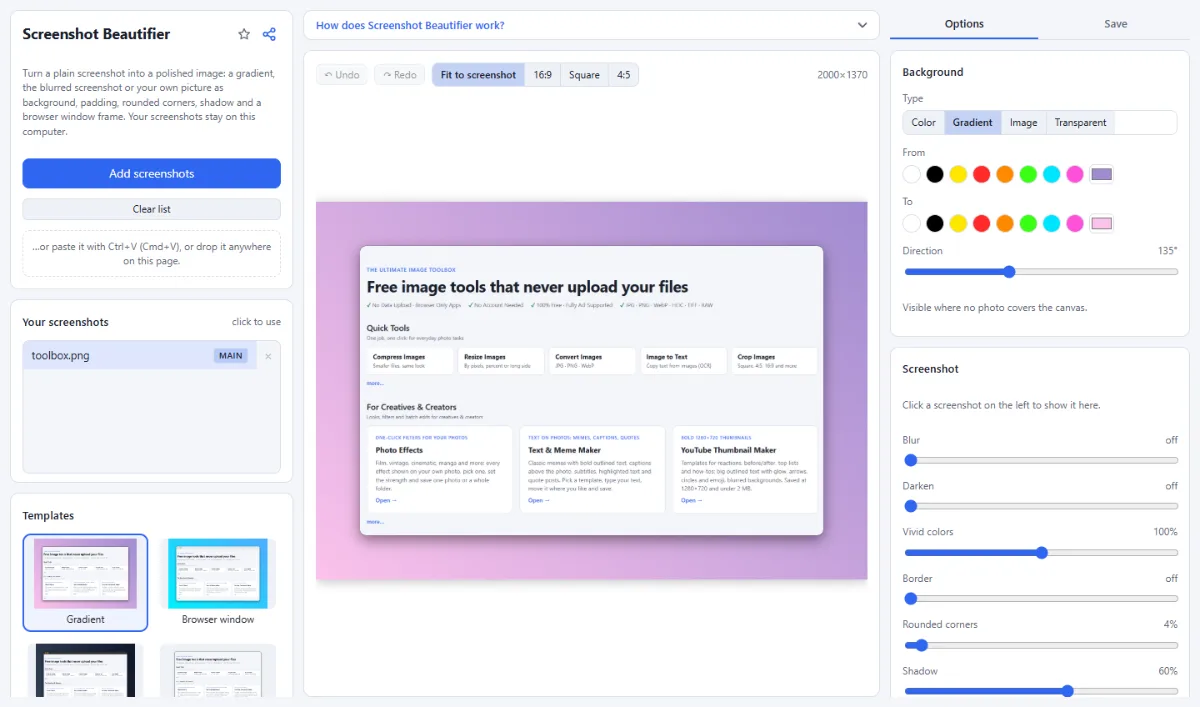This screenshot has width=1200, height=707.
Task: Pick green in the From color row
Action: (1028, 174)
